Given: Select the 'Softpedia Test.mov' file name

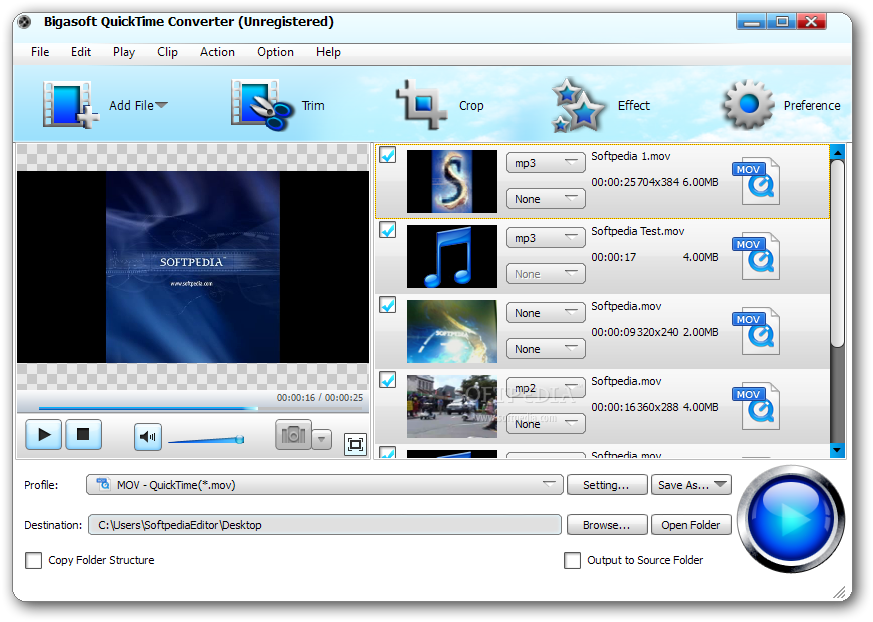Looking at the screenshot, I should 637,231.
